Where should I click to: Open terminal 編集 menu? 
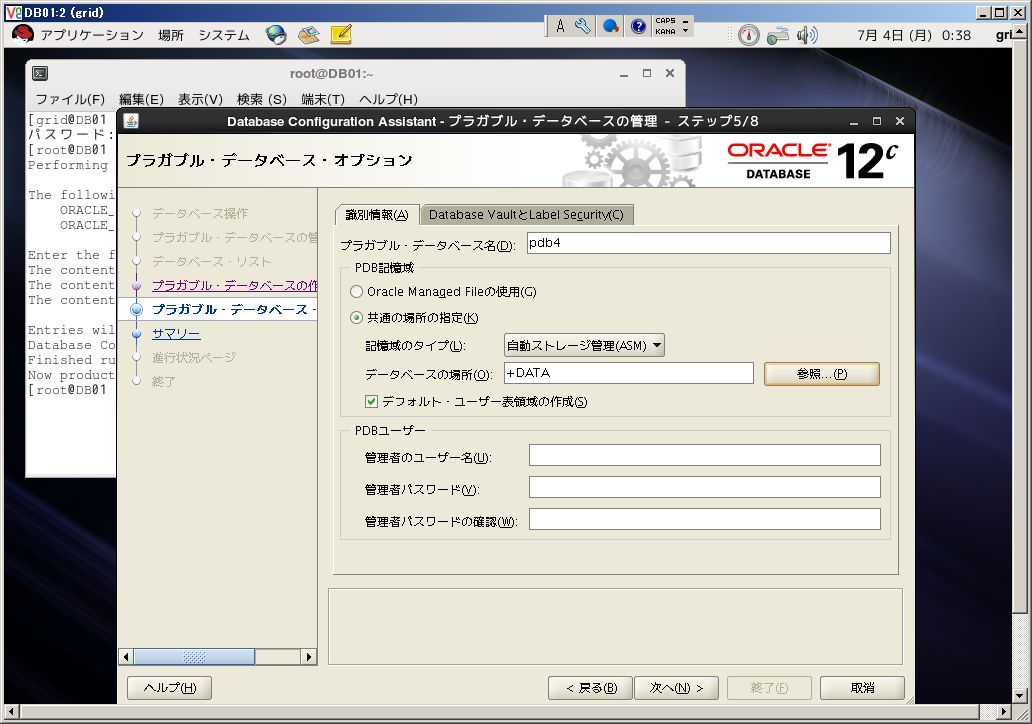[141, 99]
